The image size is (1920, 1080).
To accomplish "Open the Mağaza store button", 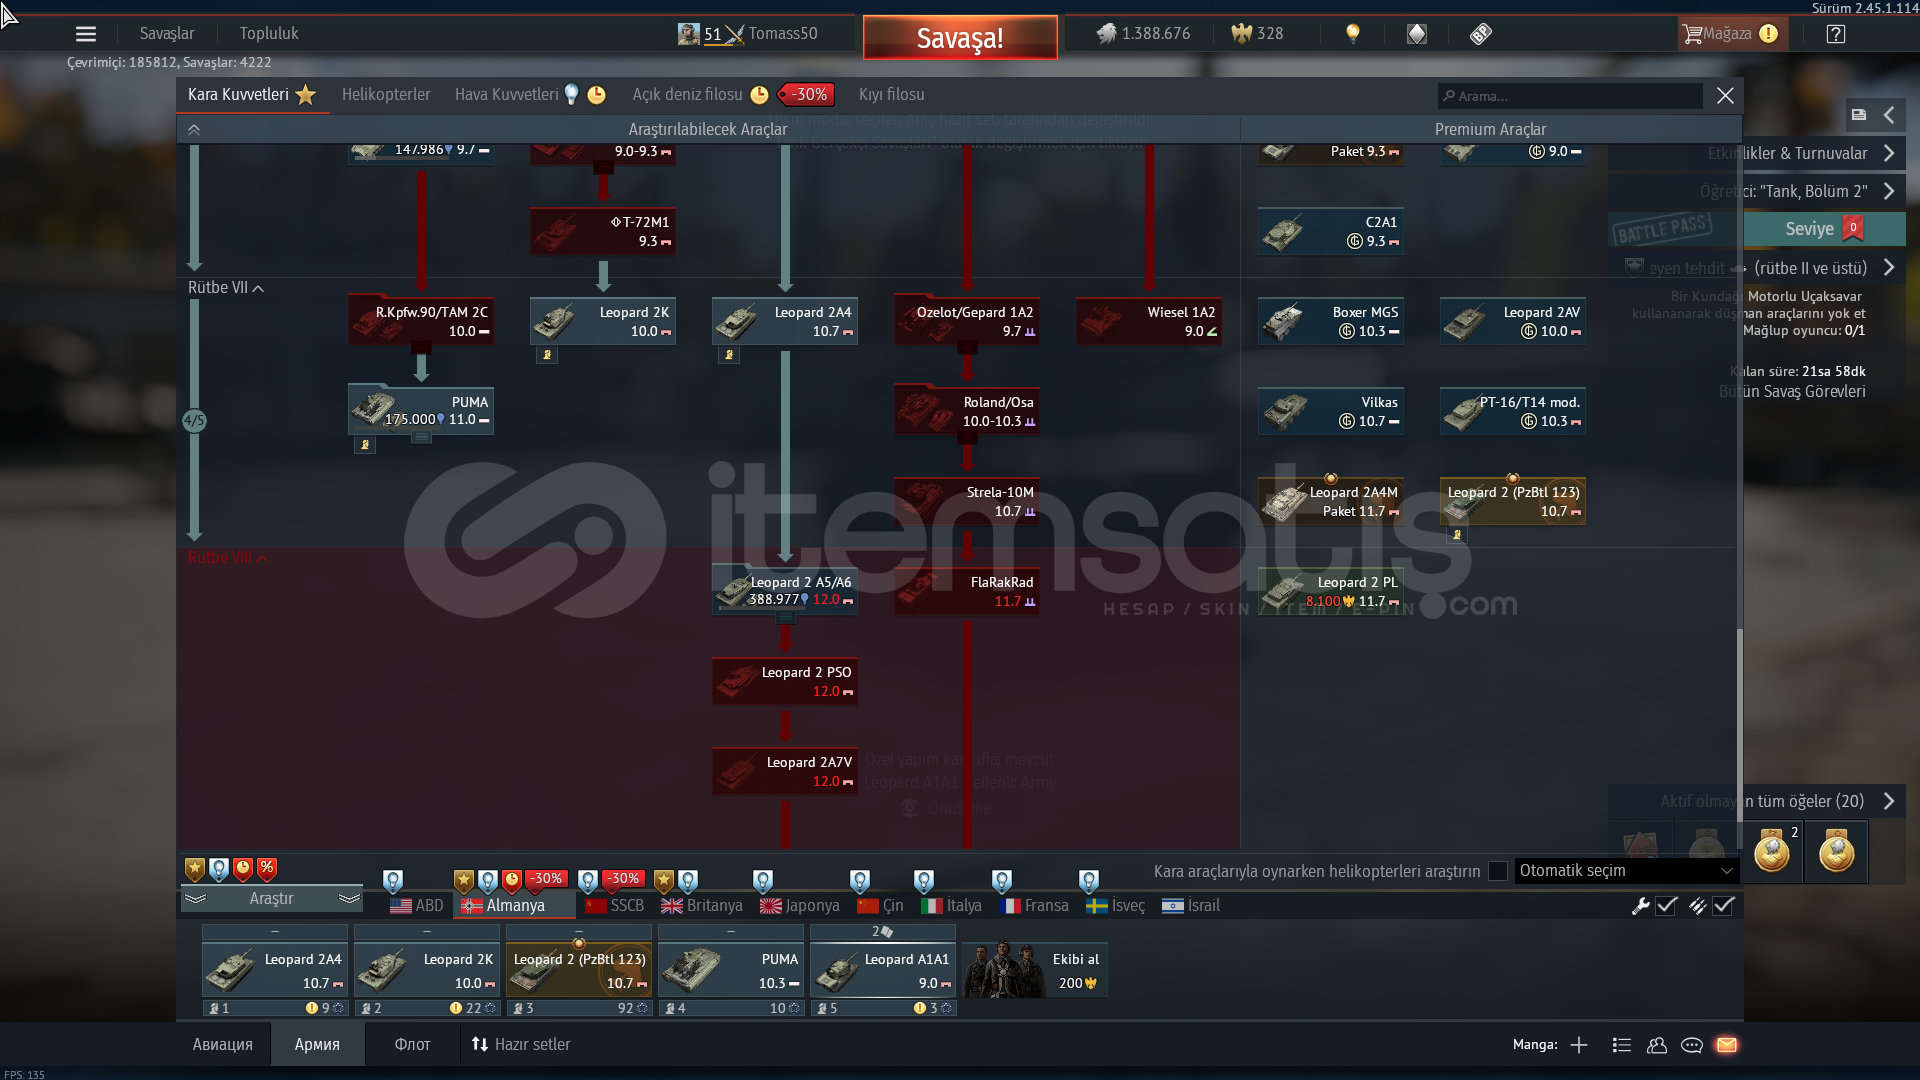I will coord(1729,34).
